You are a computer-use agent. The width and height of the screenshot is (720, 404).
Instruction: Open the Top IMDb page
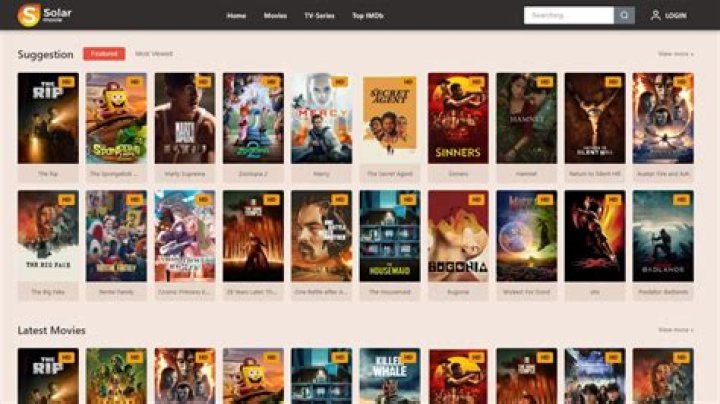click(x=367, y=16)
